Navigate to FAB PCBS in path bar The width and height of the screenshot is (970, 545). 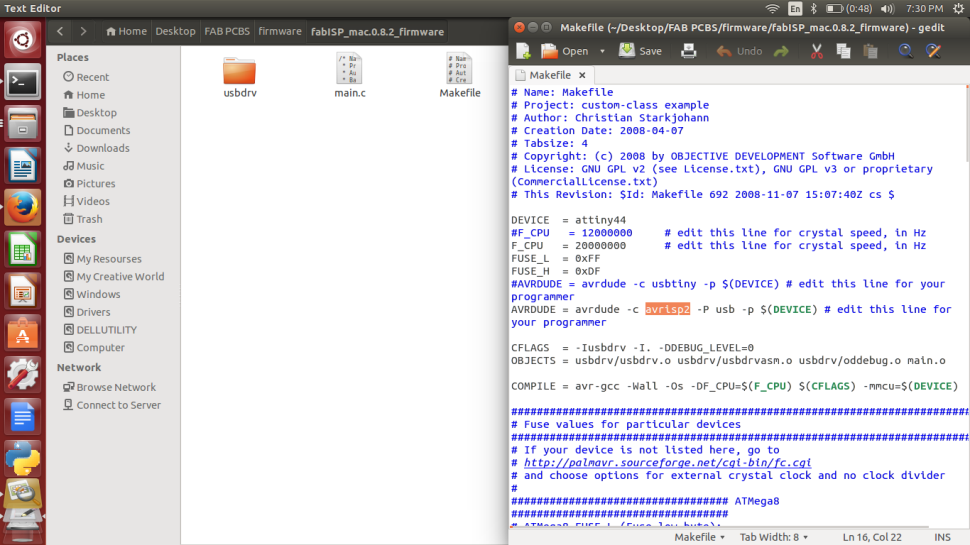(227, 31)
